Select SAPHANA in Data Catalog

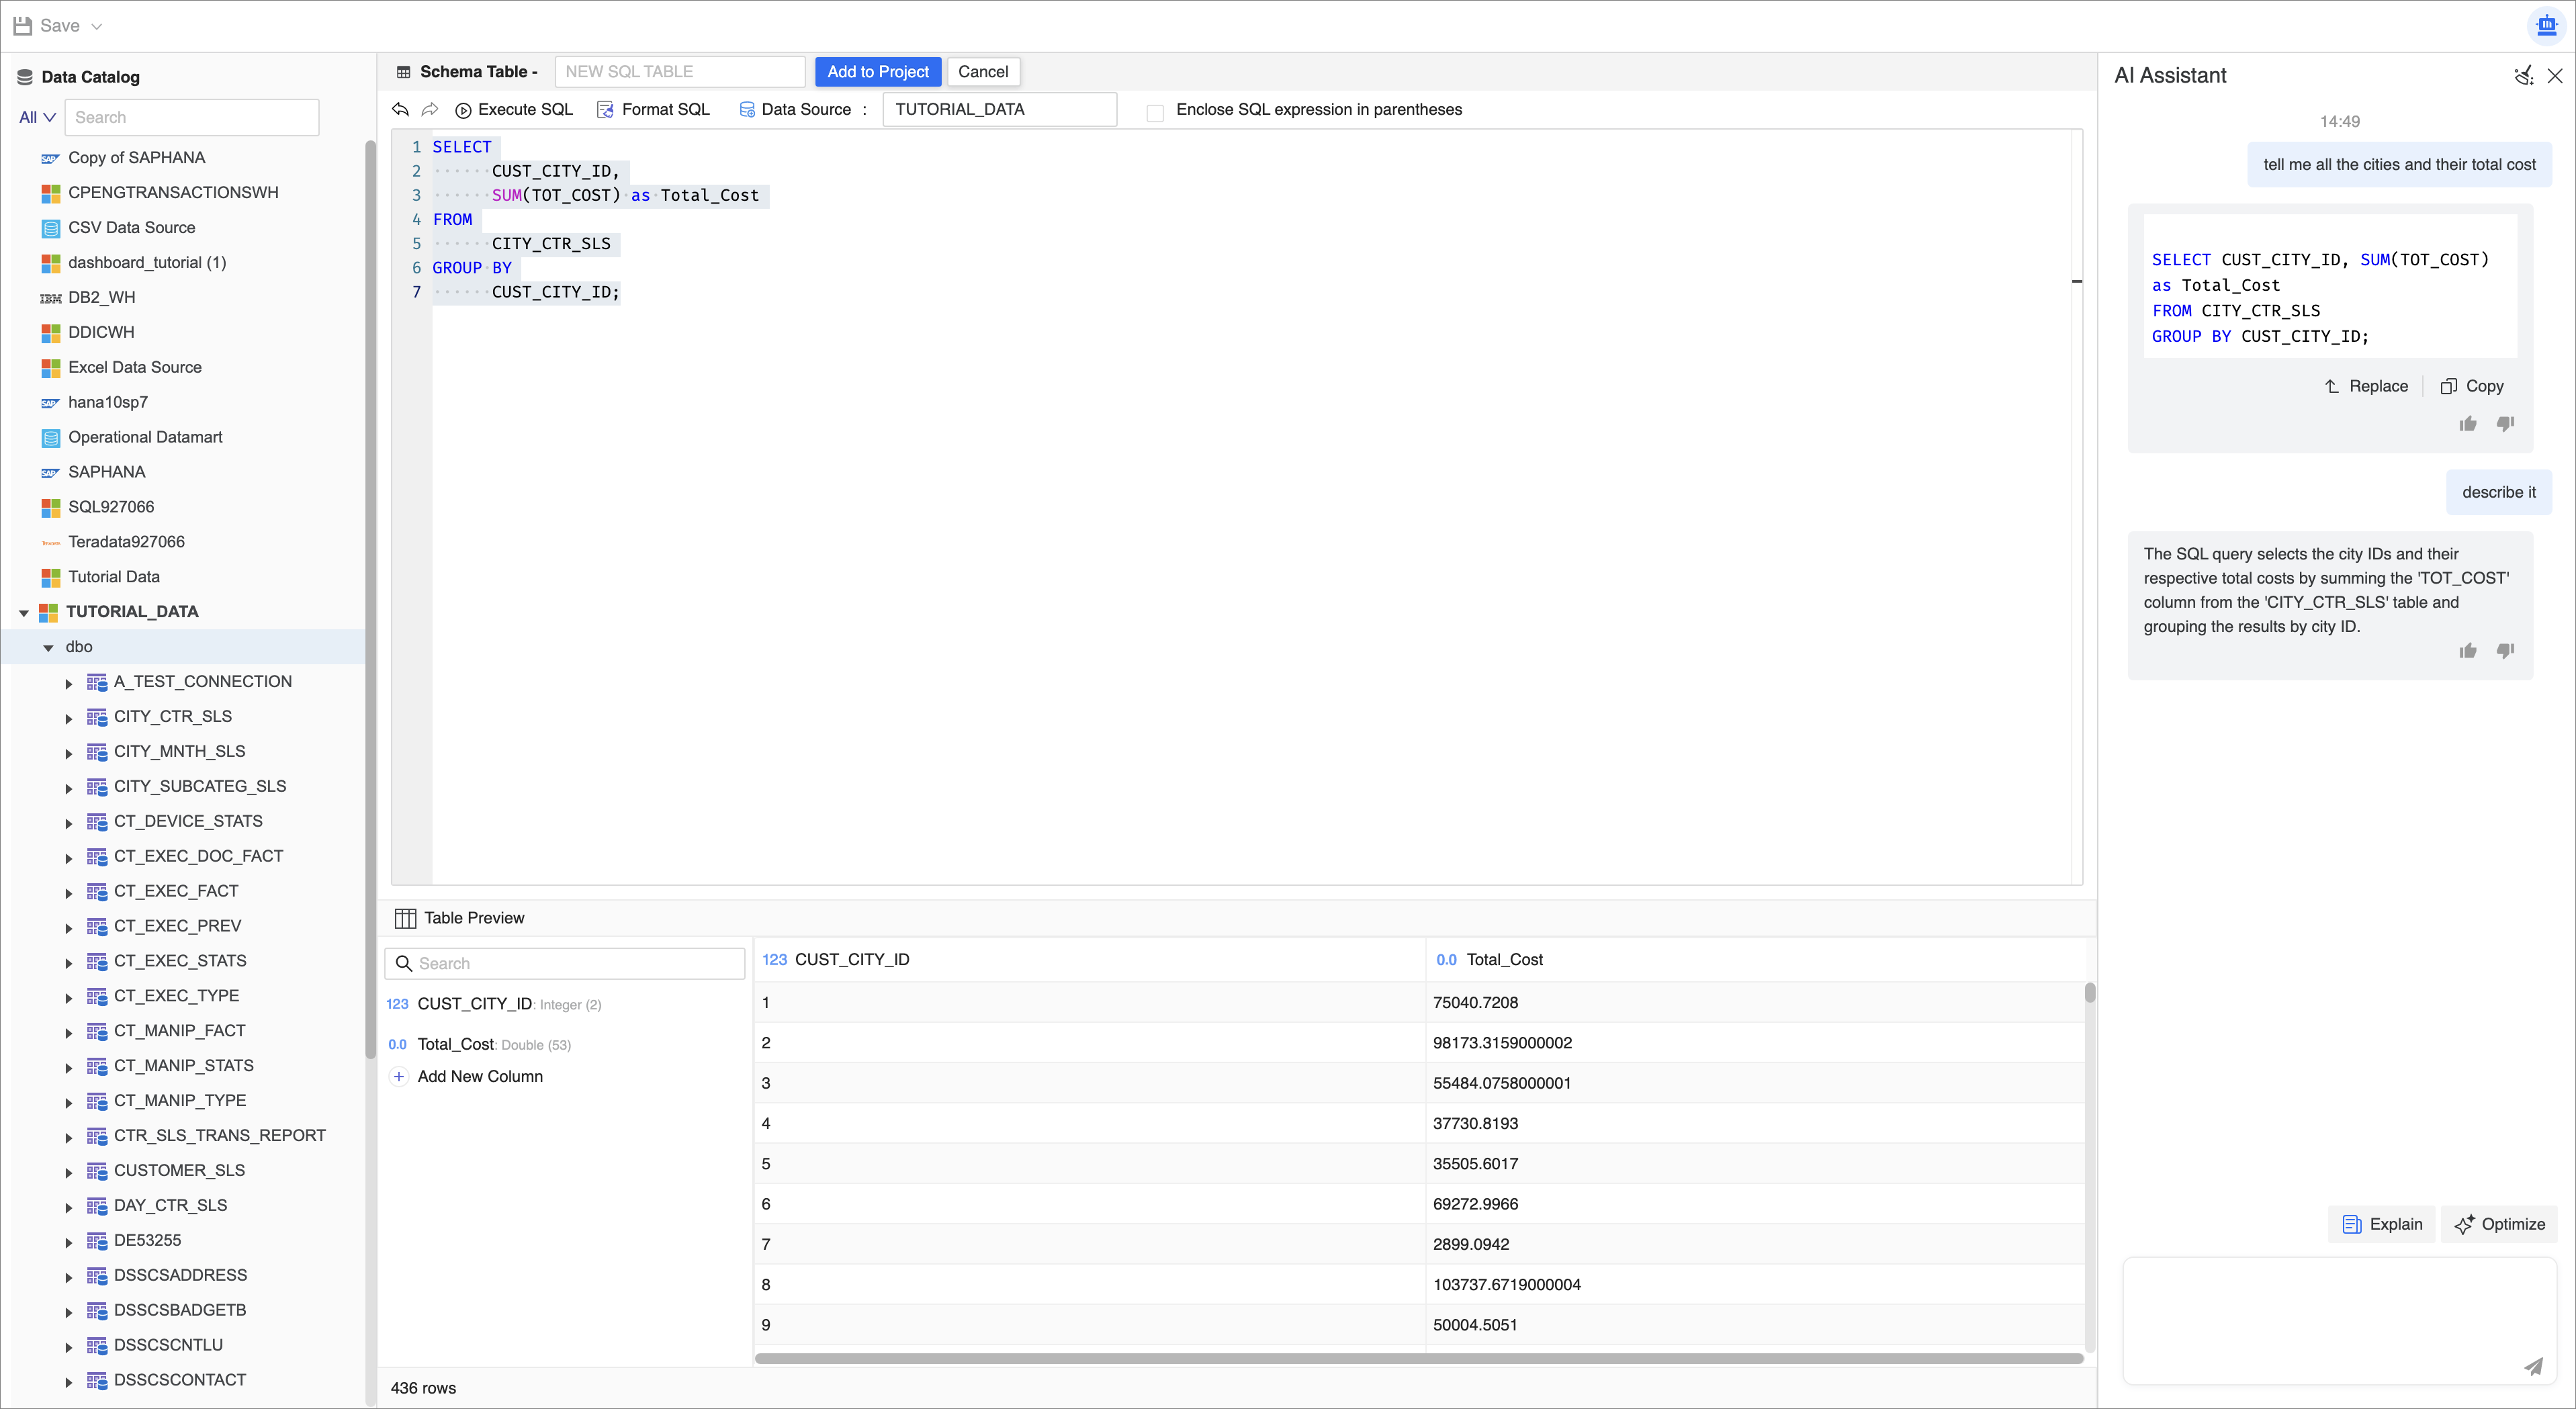pos(106,472)
